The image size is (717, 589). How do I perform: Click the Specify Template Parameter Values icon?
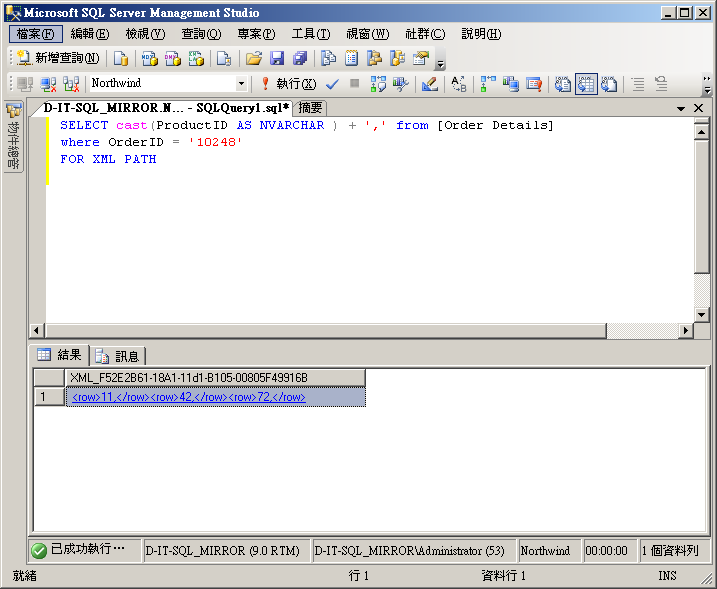(x=459, y=84)
